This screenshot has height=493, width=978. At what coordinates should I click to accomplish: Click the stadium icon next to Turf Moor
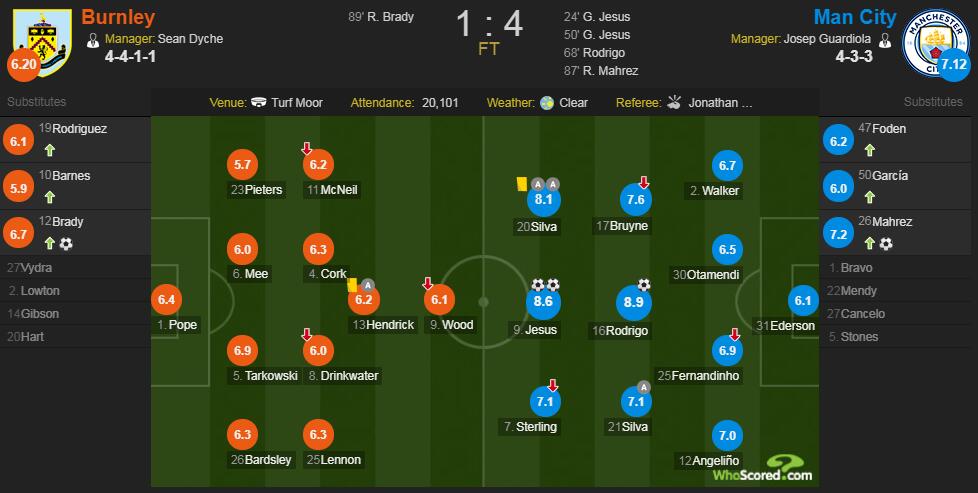pyautogui.click(x=259, y=102)
